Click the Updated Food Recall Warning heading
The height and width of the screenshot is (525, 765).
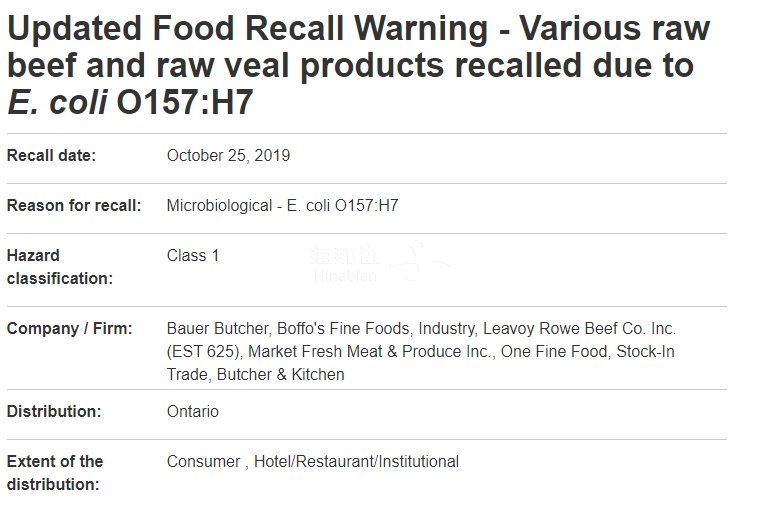[x=359, y=65]
